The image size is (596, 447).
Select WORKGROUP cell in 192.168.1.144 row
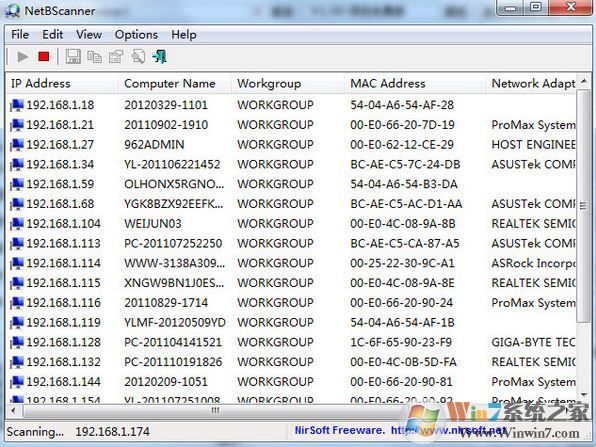pyautogui.click(x=275, y=382)
